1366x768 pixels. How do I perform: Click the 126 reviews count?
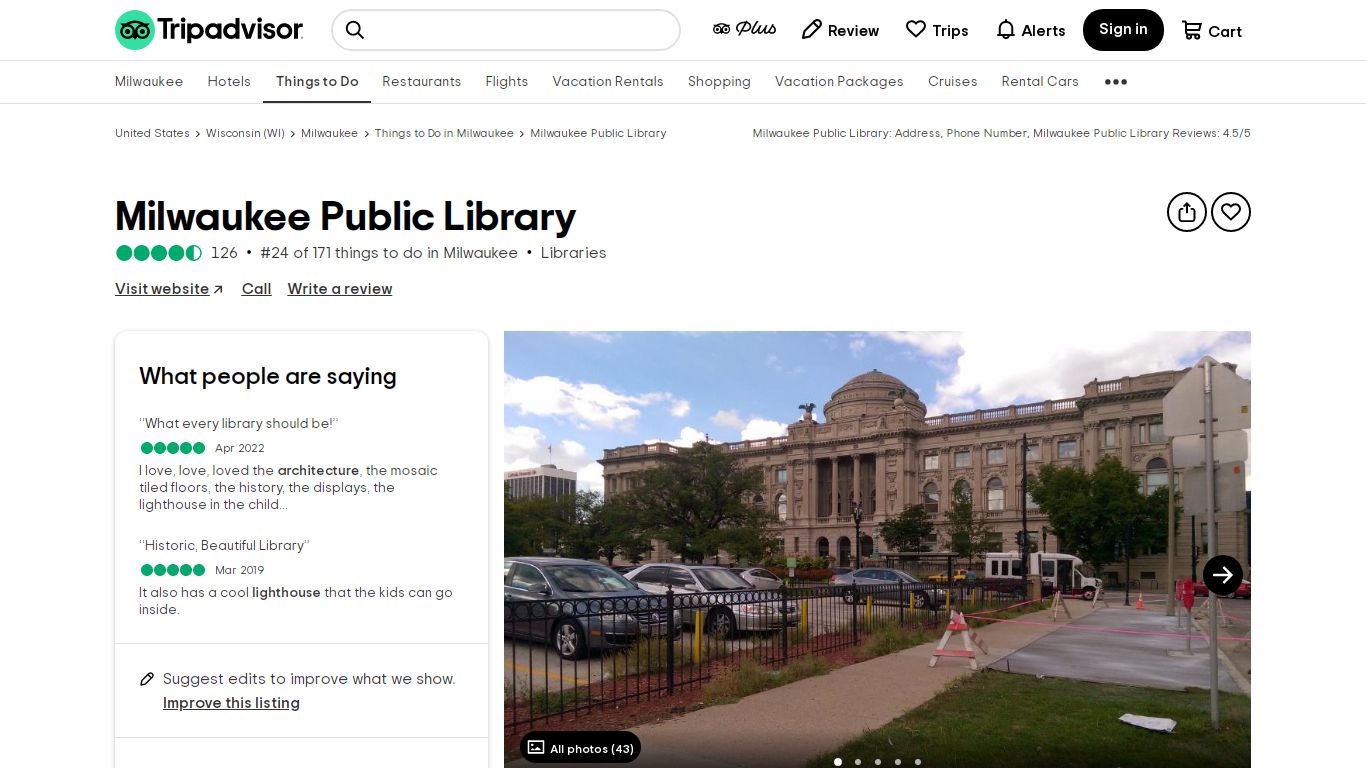click(x=224, y=253)
